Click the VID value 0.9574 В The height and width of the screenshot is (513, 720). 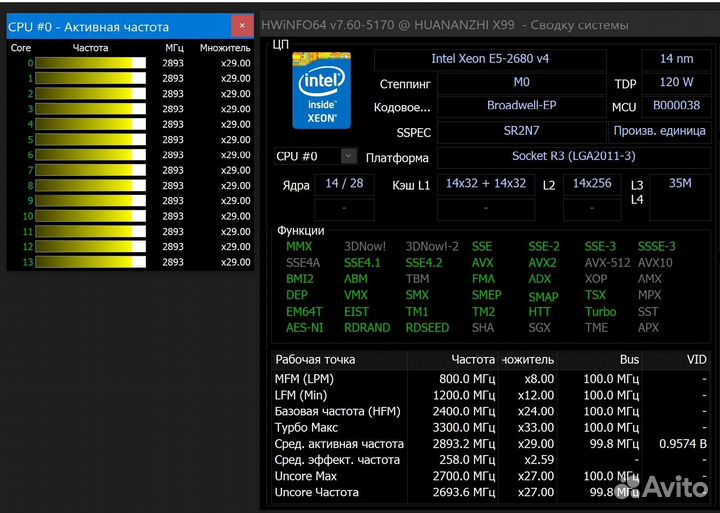pos(683,444)
